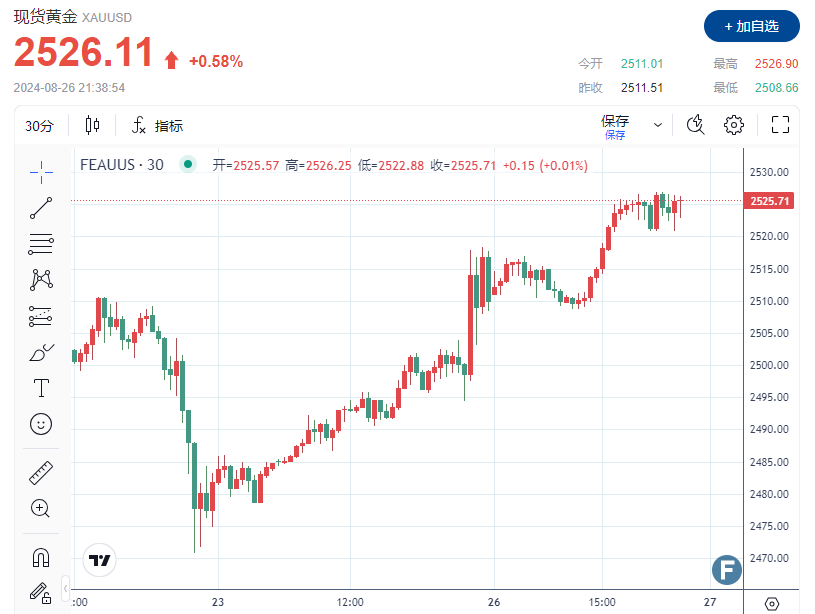Open the candlestick chart style menu

pyautogui.click(x=93, y=126)
